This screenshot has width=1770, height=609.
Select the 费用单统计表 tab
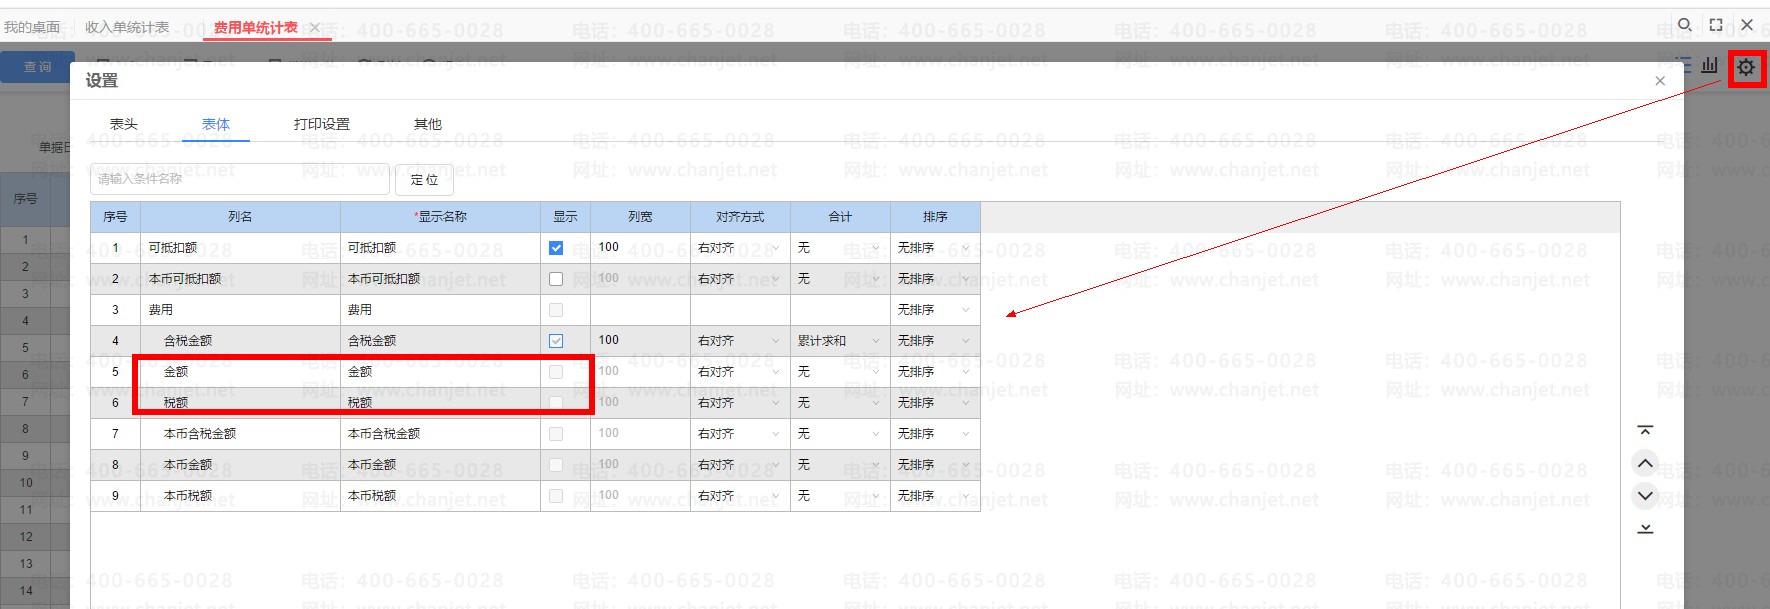255,27
